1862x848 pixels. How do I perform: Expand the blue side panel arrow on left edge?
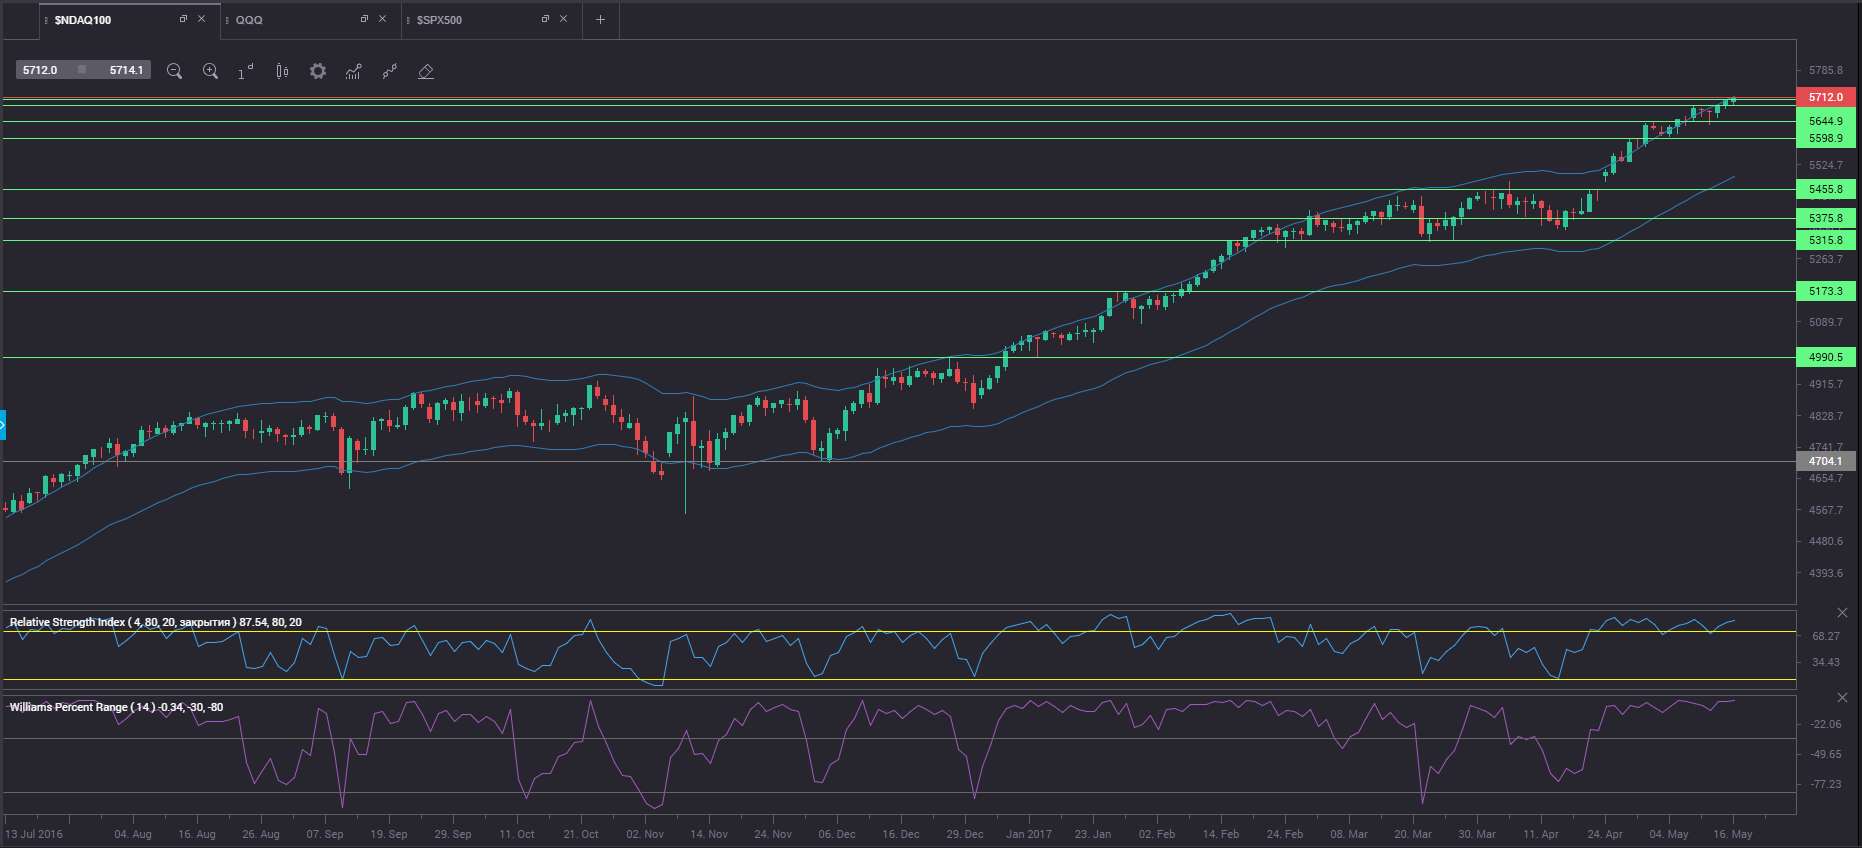point(3,425)
